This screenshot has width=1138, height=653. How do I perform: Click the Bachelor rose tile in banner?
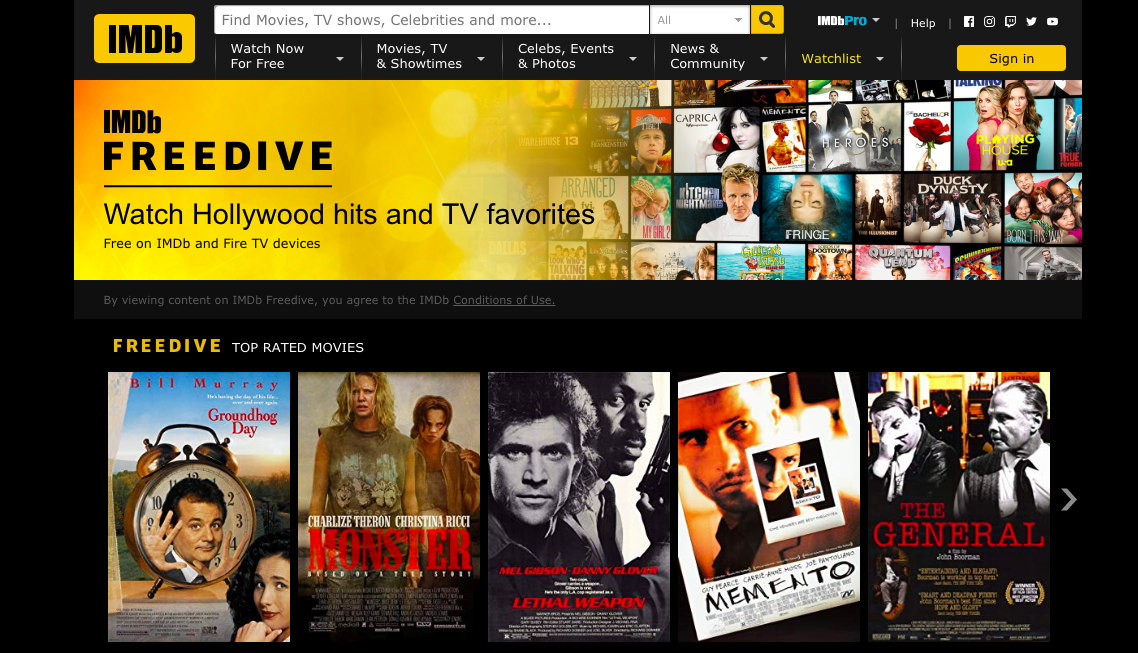click(927, 136)
